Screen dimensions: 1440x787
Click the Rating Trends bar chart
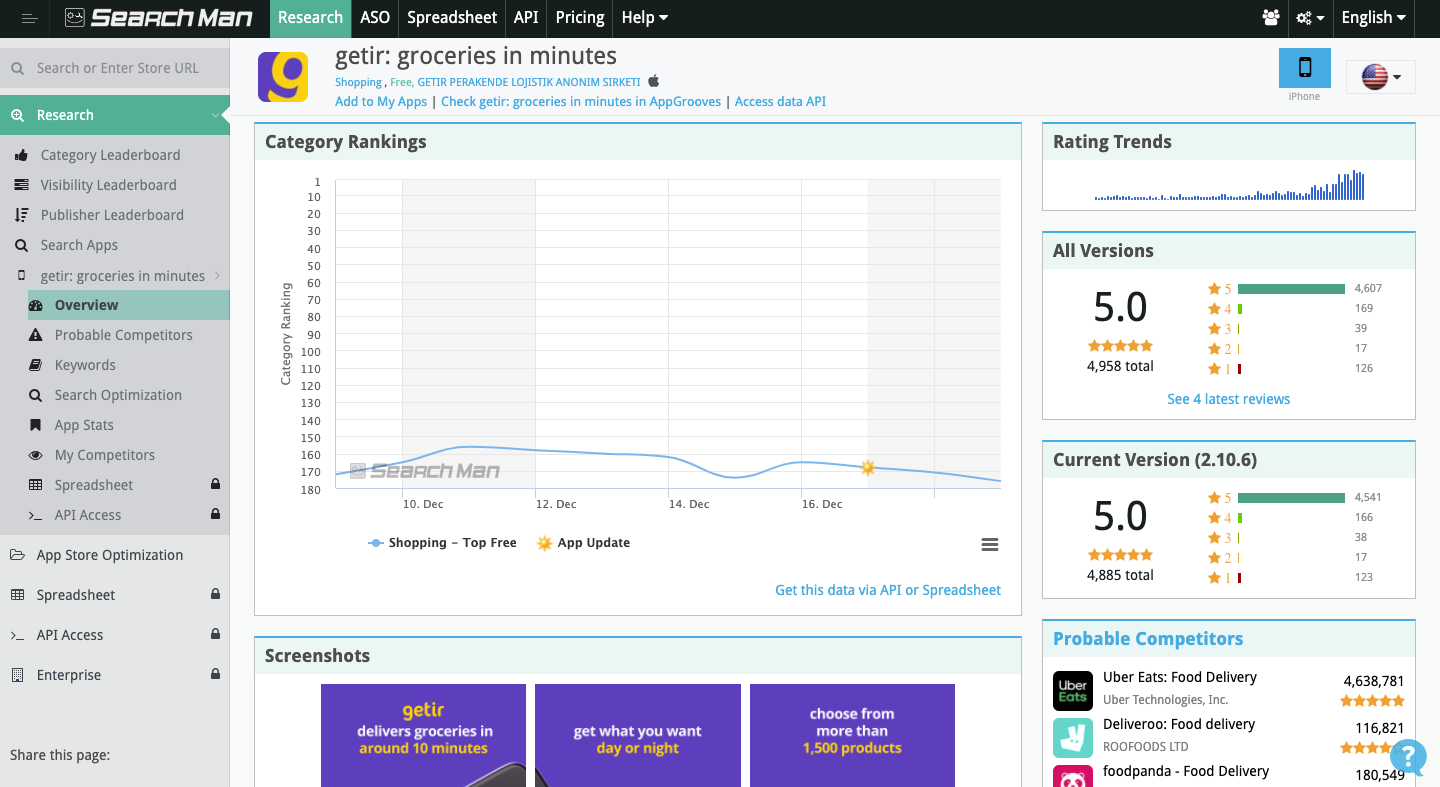click(x=1229, y=186)
